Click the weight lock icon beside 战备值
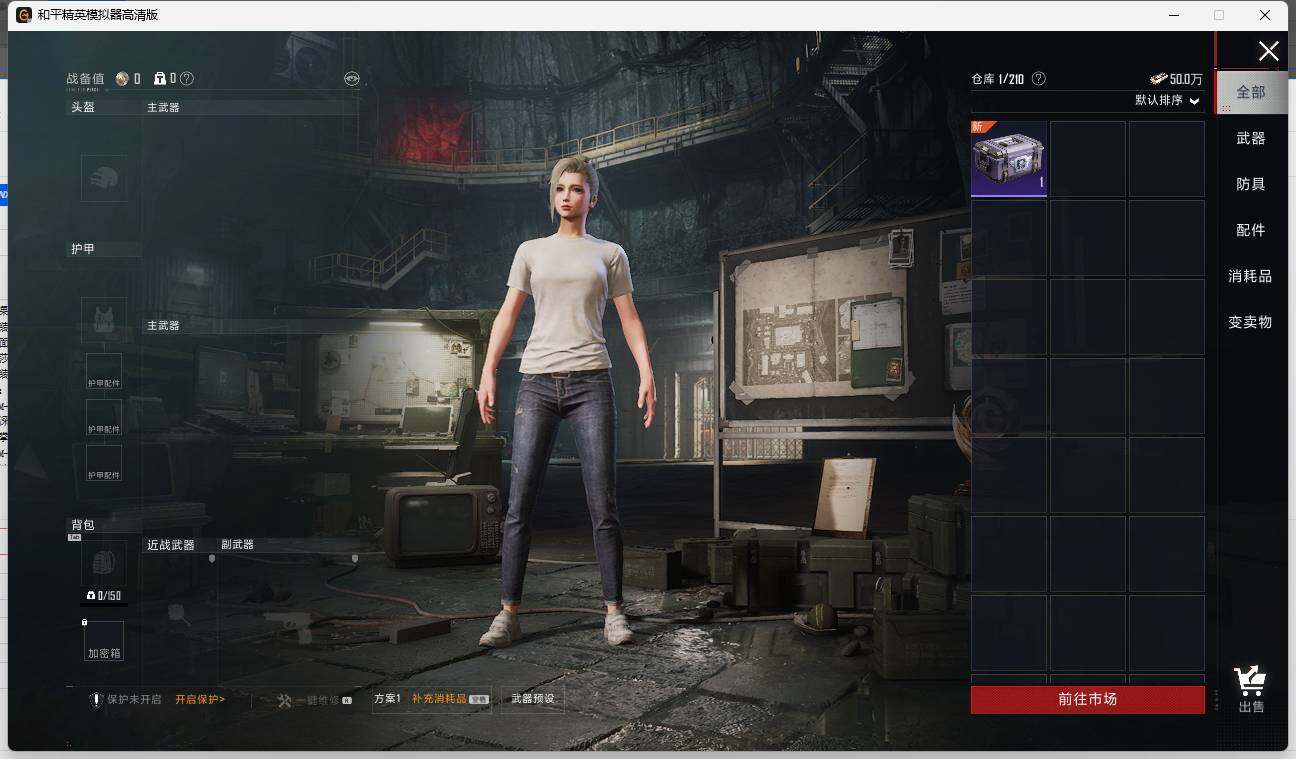1296x759 pixels. pos(160,78)
